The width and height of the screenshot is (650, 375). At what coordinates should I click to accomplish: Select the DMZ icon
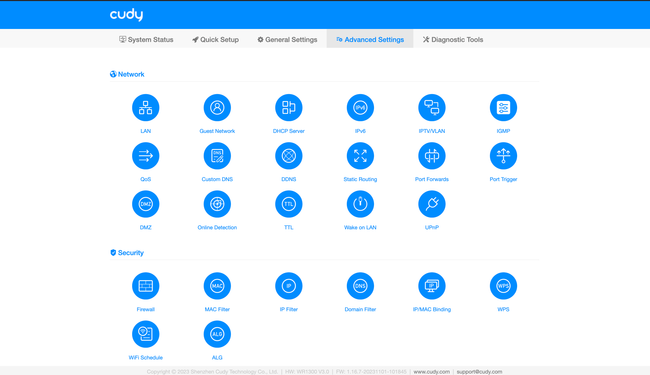tap(146, 204)
